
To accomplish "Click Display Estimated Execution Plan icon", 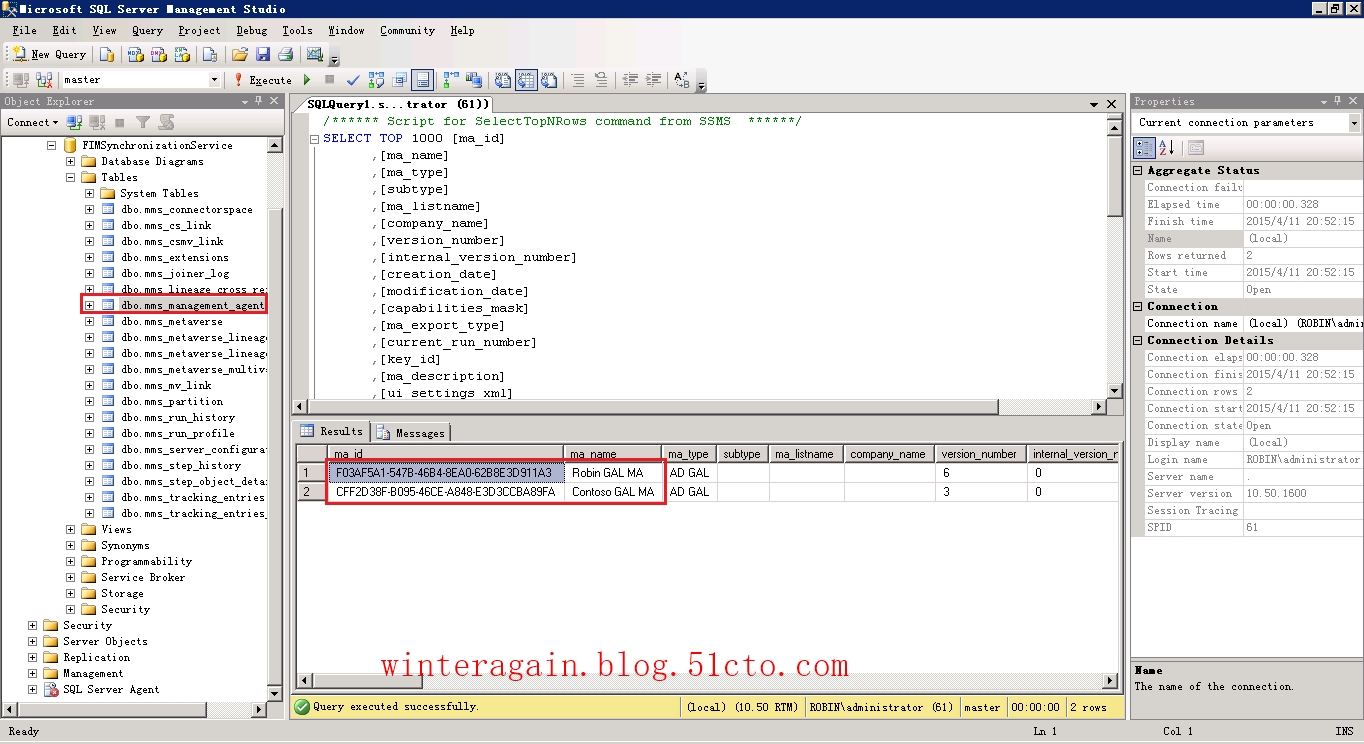I will [x=376, y=79].
